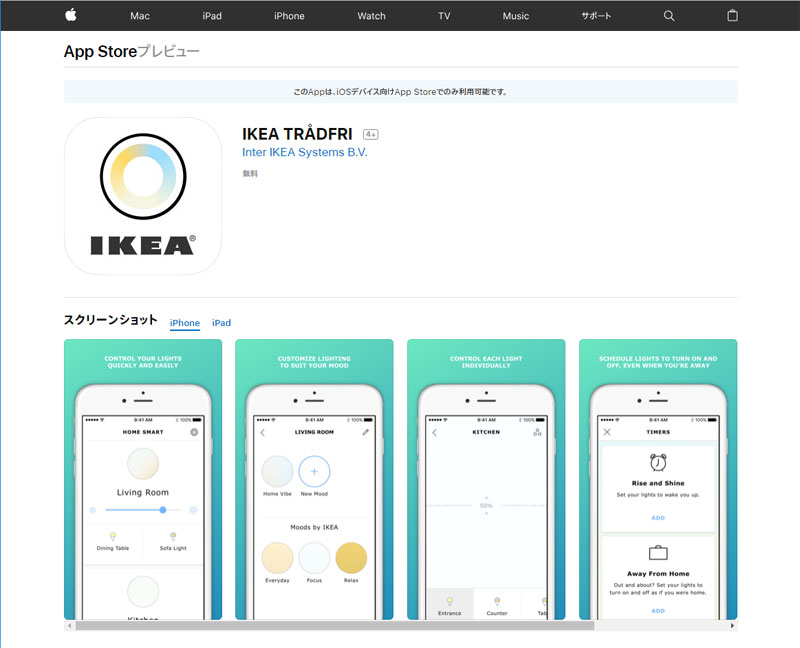Open the Music menu item

(516, 16)
